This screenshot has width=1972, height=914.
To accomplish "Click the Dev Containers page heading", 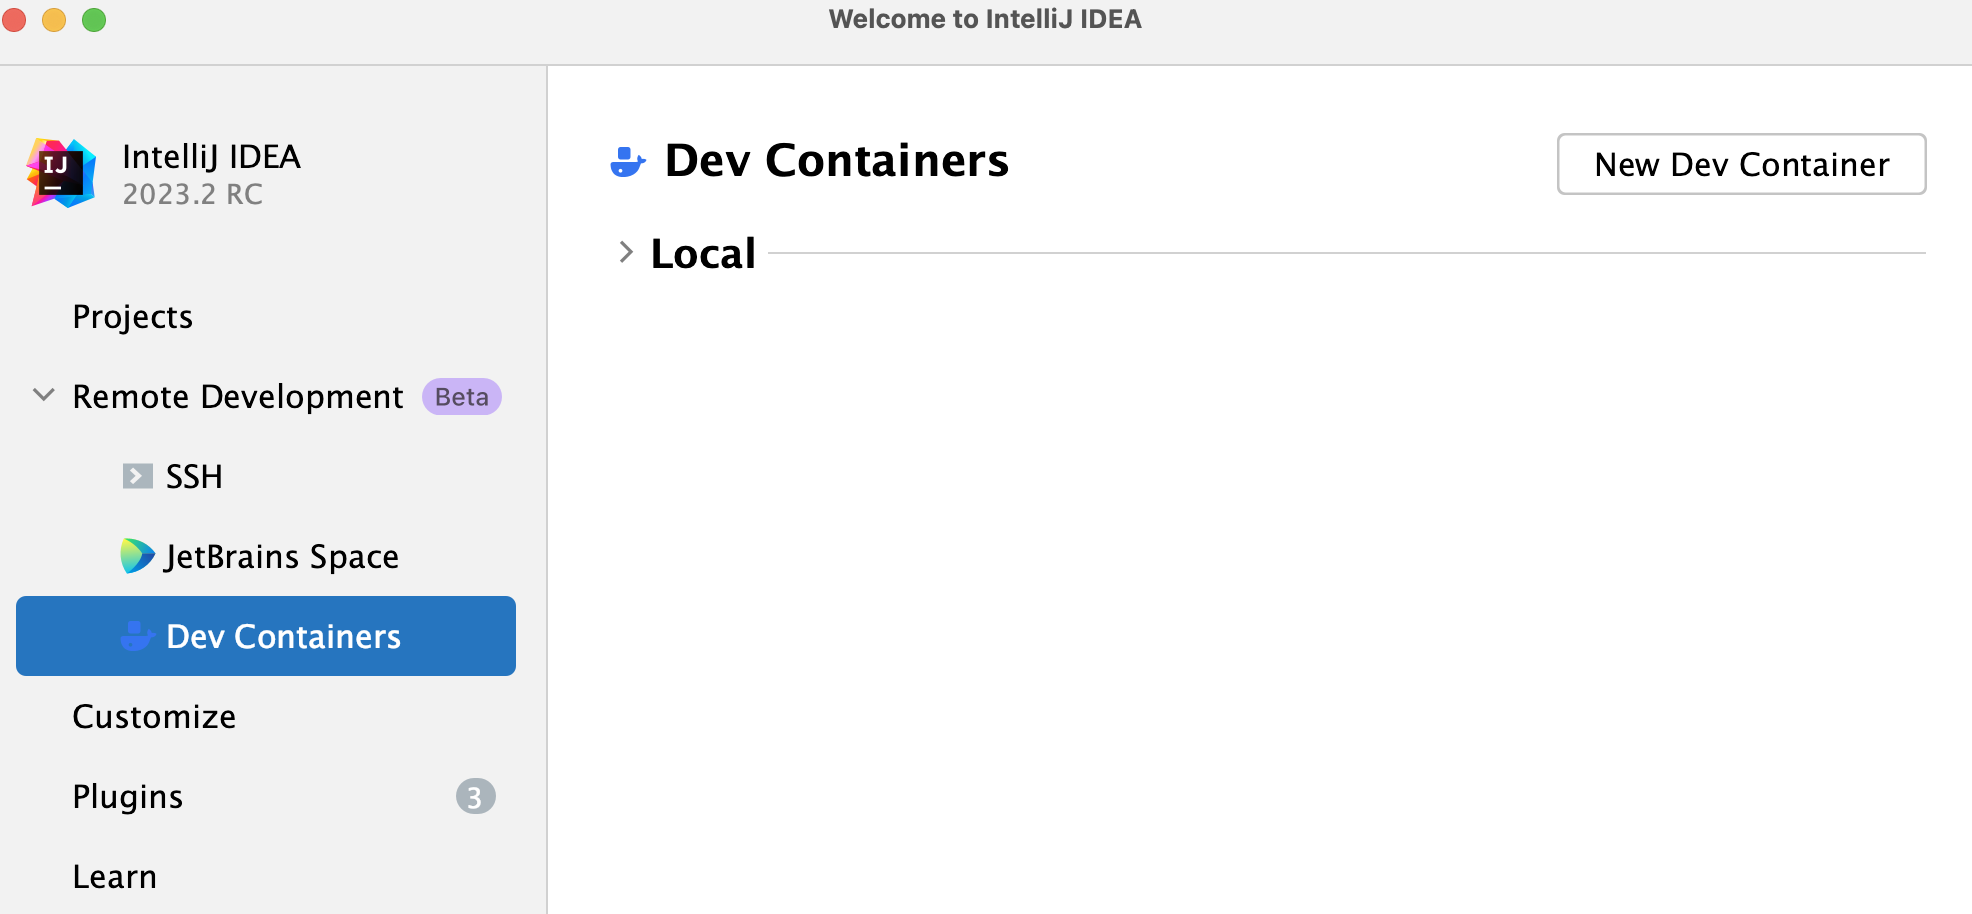I will (837, 161).
